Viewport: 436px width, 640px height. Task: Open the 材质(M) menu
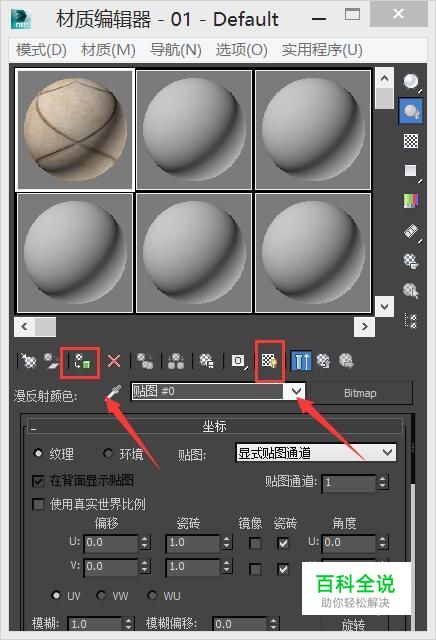click(x=108, y=50)
